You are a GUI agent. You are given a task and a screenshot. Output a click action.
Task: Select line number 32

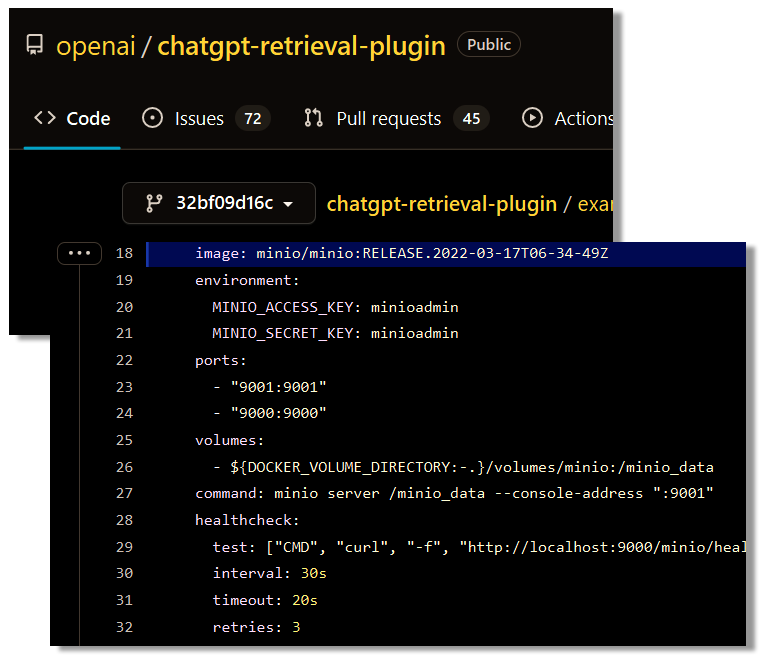tap(124, 627)
